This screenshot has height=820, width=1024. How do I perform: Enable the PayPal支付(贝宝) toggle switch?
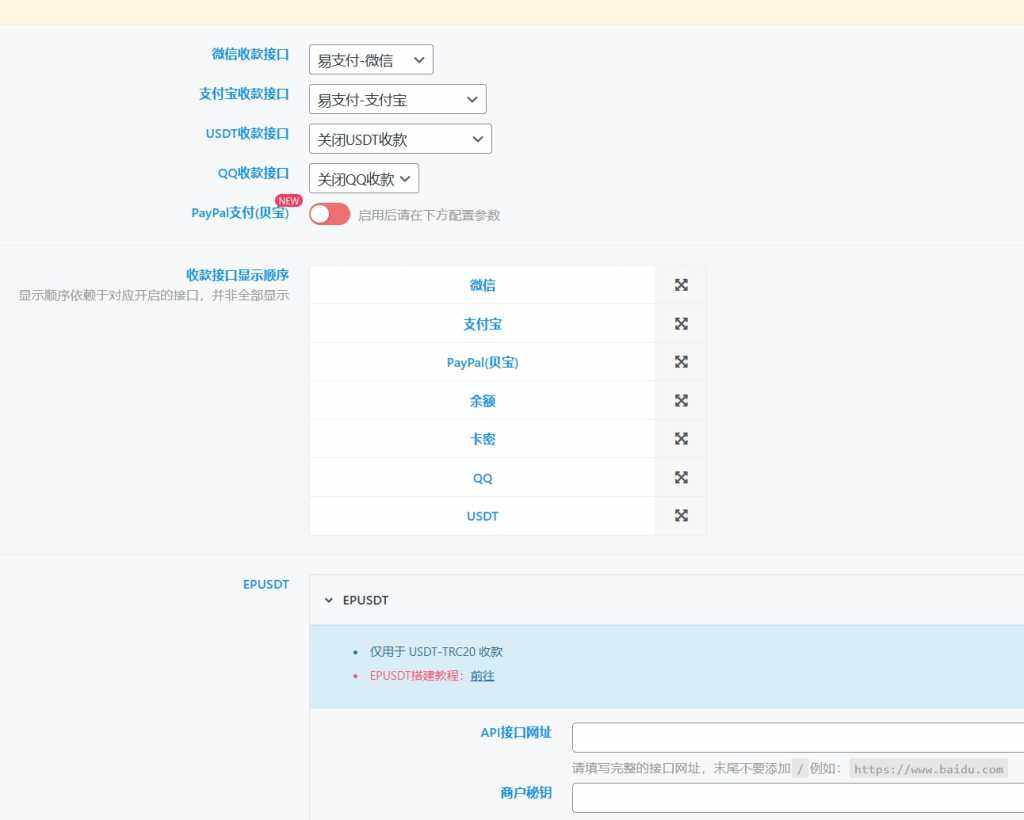point(329,214)
